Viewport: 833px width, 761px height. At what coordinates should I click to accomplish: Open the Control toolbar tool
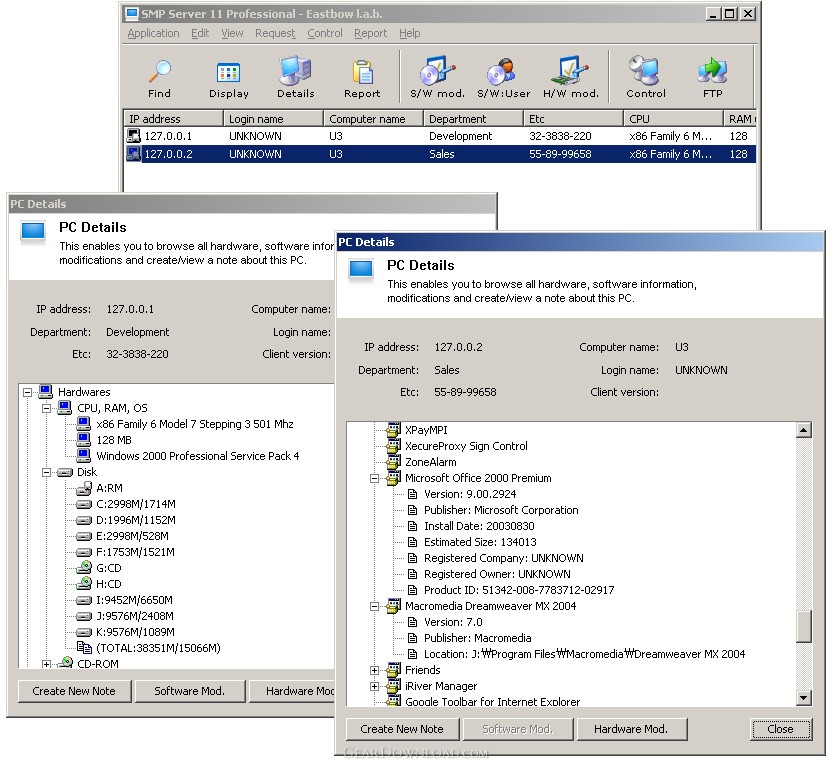pyautogui.click(x=646, y=77)
